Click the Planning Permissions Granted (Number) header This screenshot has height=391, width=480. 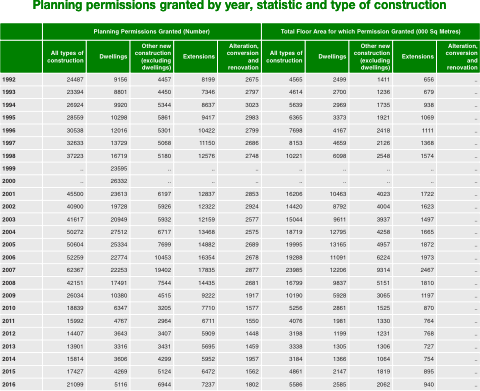click(152, 32)
